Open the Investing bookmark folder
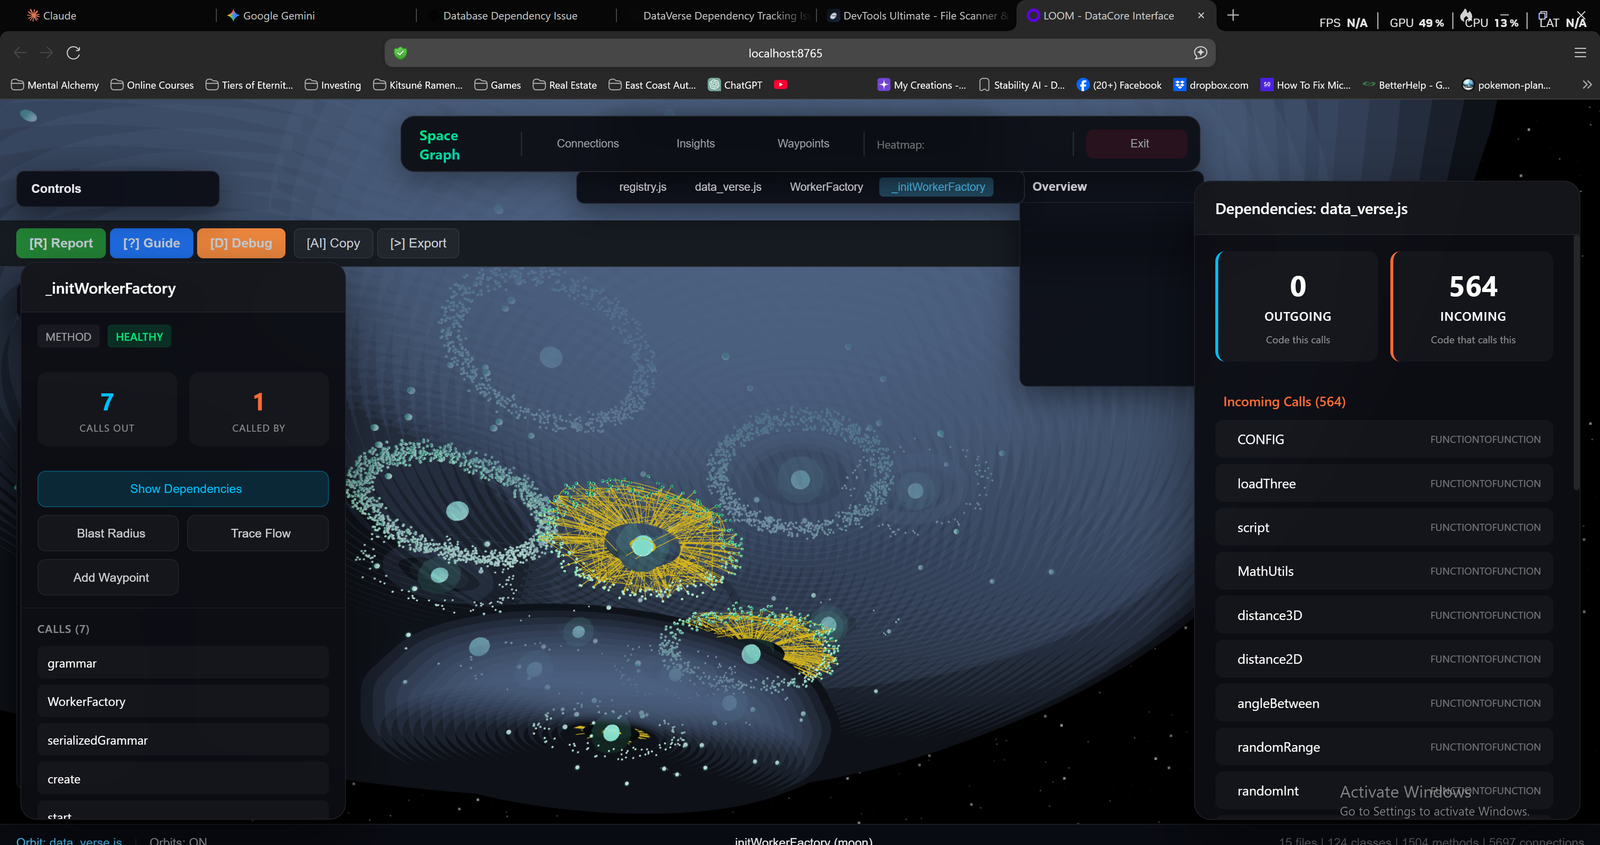 coord(333,85)
